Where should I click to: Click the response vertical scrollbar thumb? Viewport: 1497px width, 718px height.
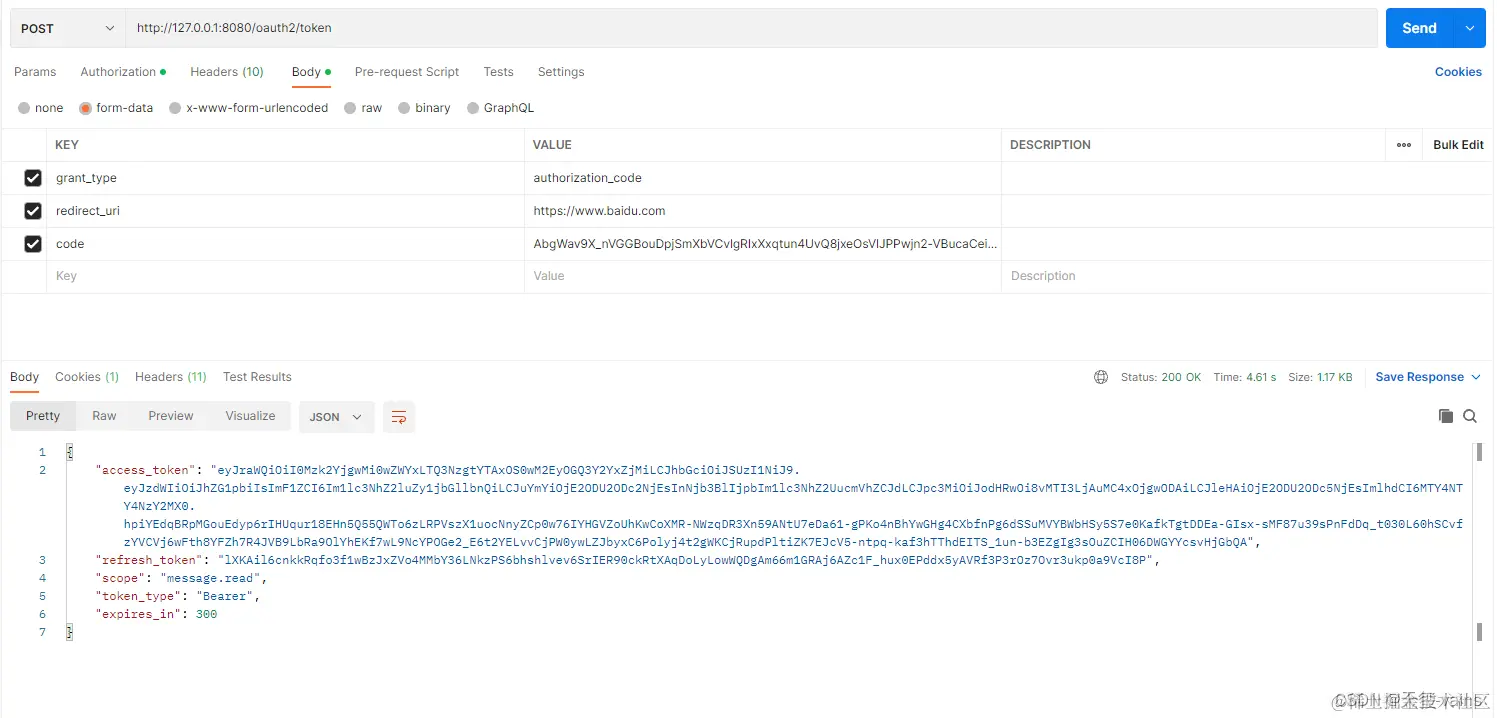pos(1478,452)
